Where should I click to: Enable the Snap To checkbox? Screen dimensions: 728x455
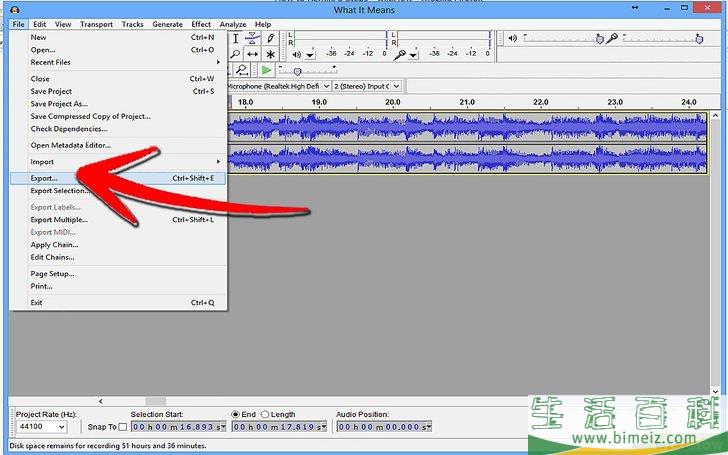[123, 427]
